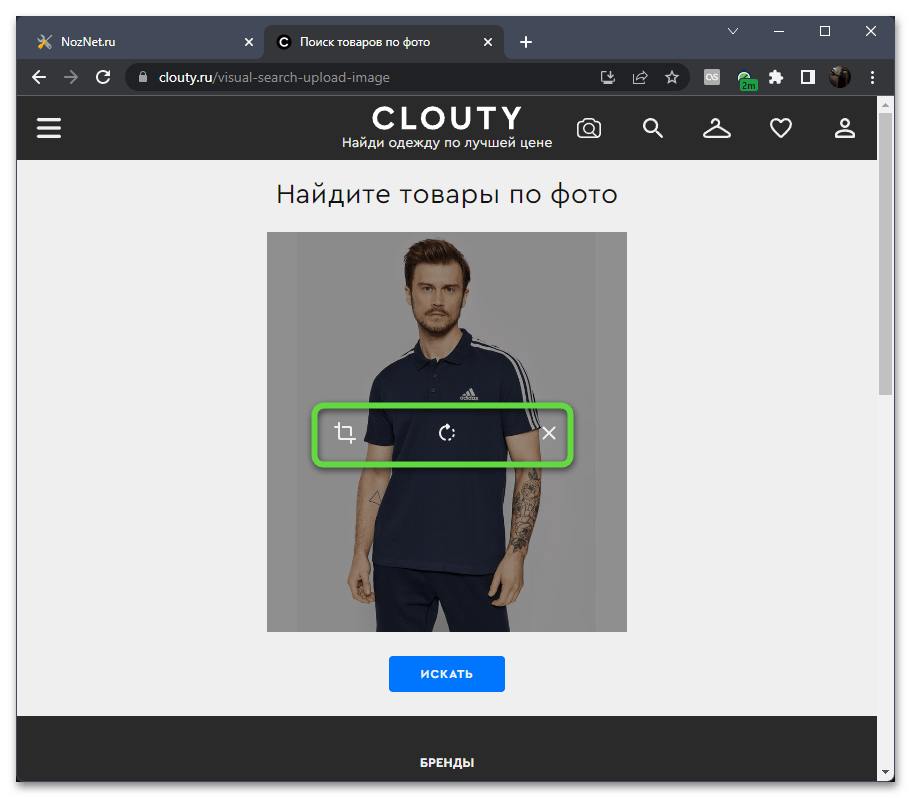The height and width of the screenshot is (798, 911).
Task: Rotate the uploaded photo
Action: pyautogui.click(x=446, y=433)
